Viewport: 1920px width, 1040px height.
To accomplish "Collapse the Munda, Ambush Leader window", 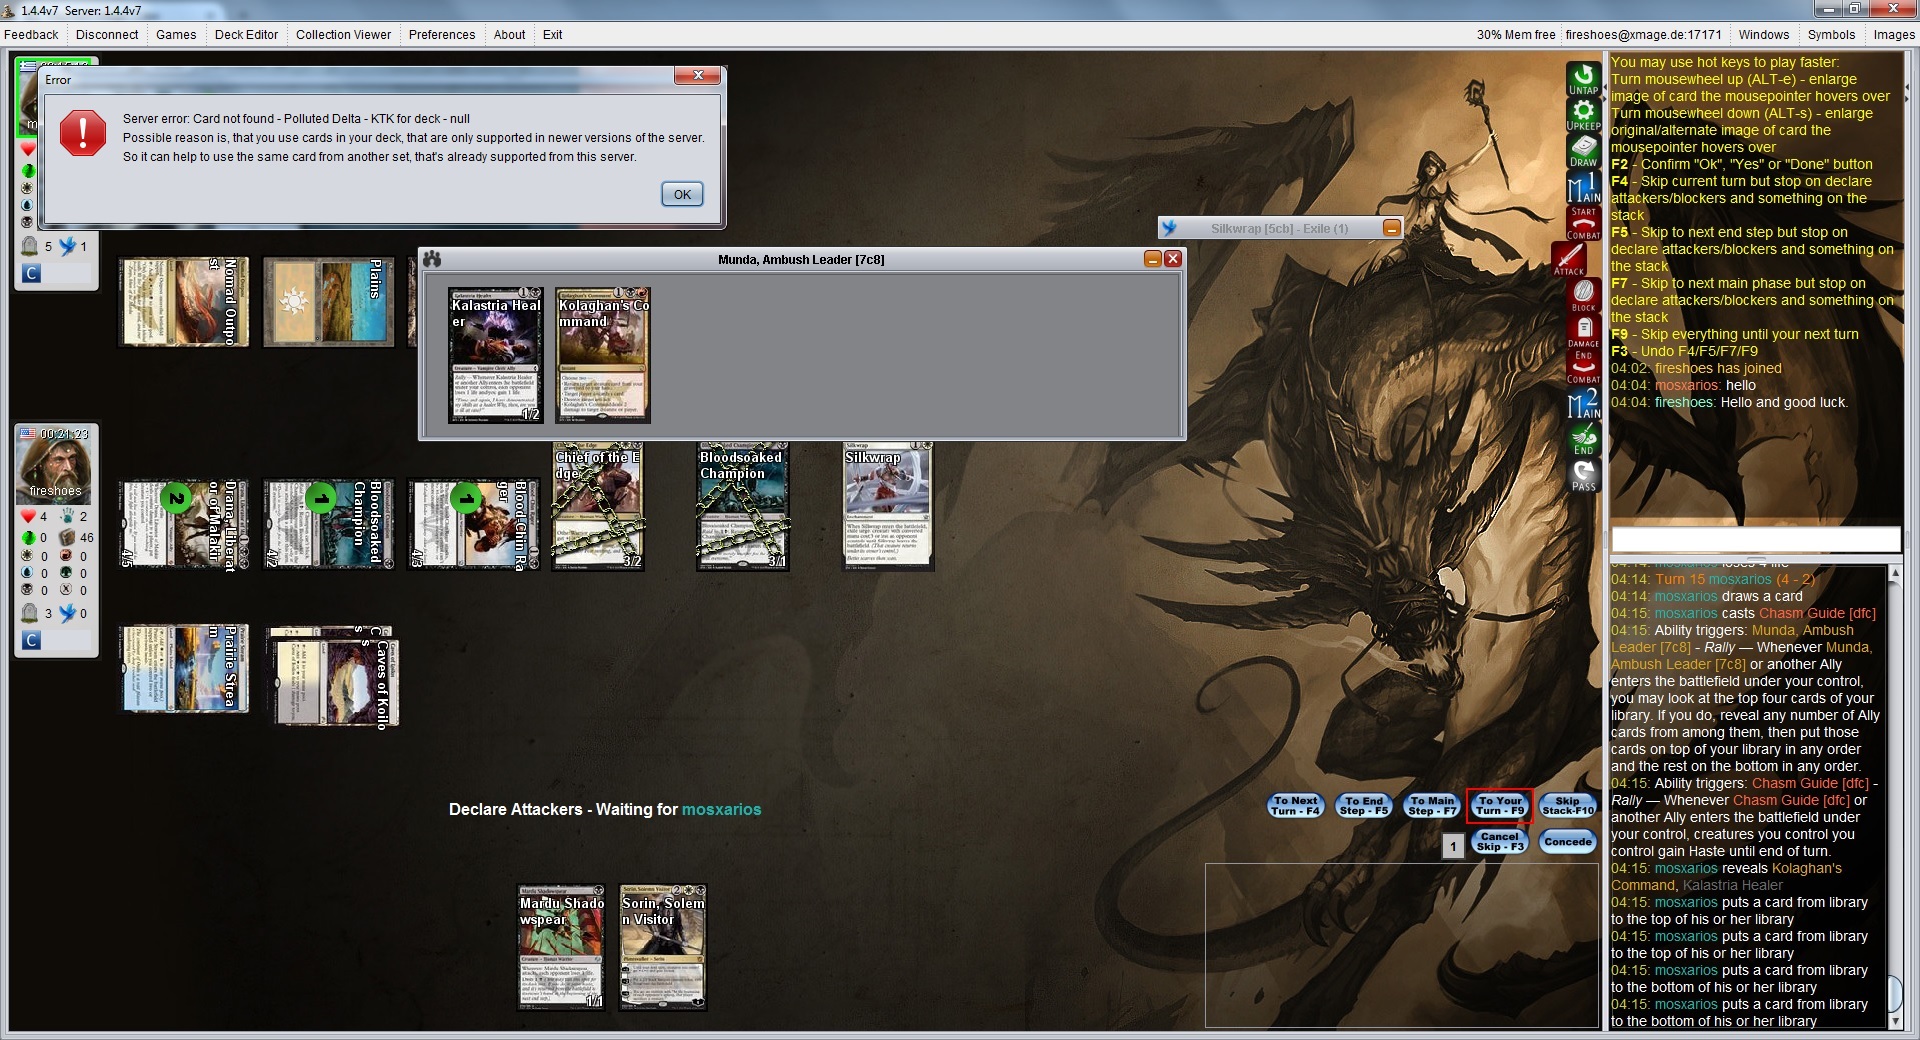I will coord(1153,259).
